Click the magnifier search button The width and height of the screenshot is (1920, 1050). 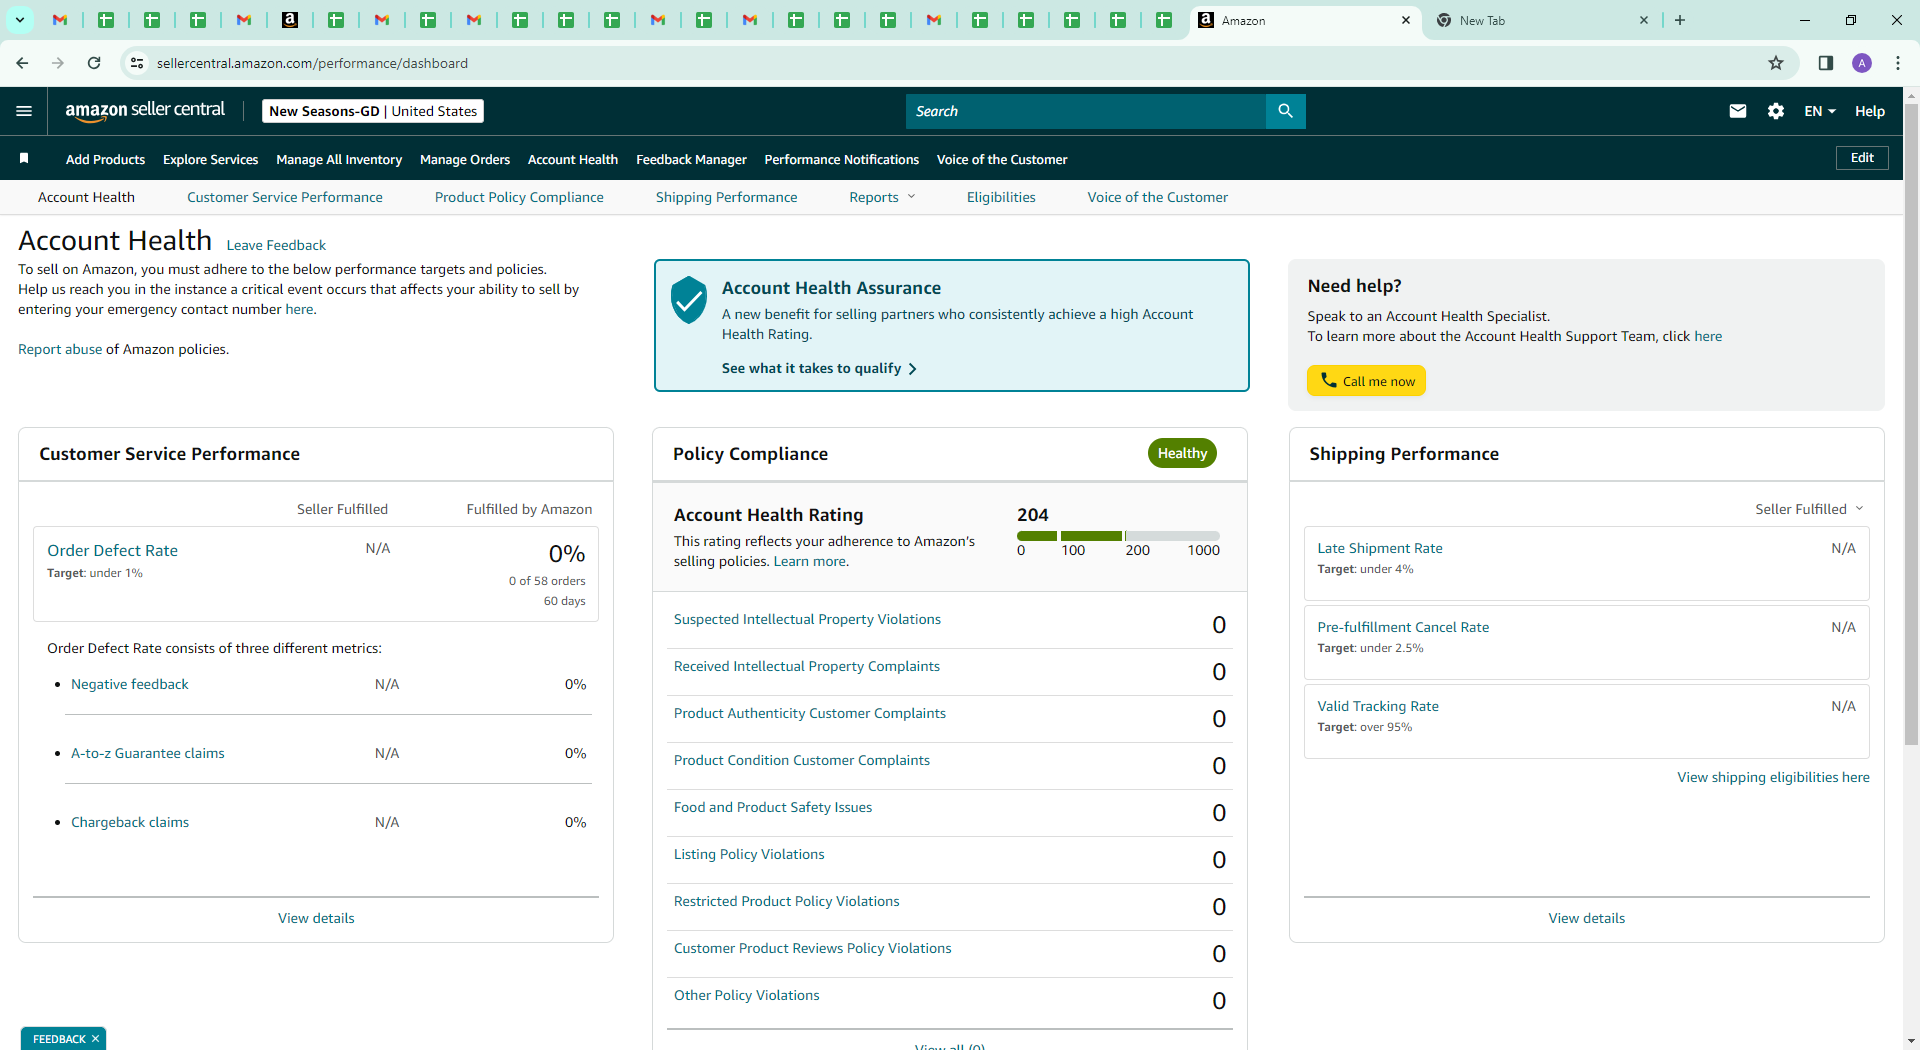[x=1285, y=111]
